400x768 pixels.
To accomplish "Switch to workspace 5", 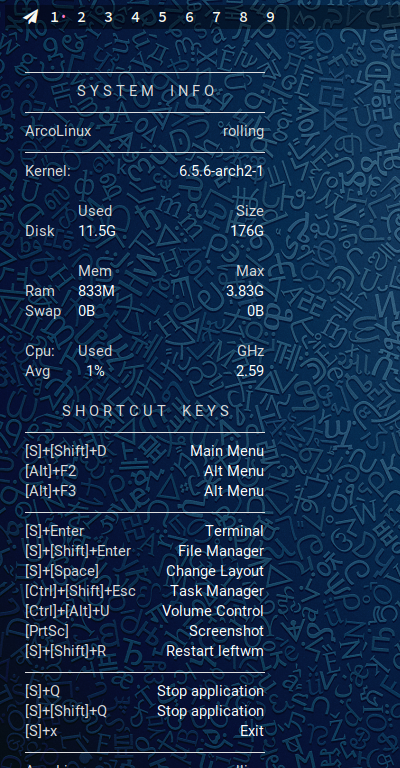I will point(162,18).
